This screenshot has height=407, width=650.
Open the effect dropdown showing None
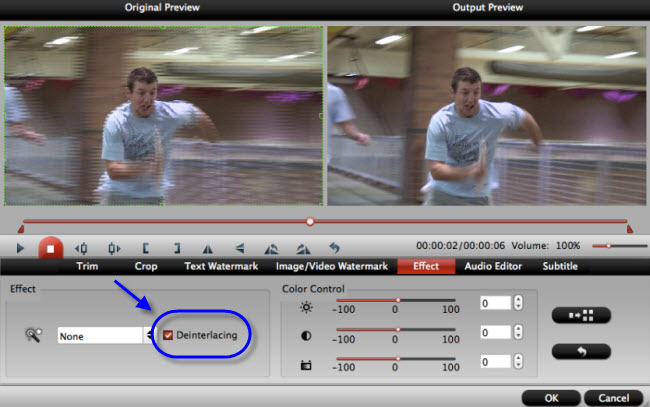tap(106, 336)
